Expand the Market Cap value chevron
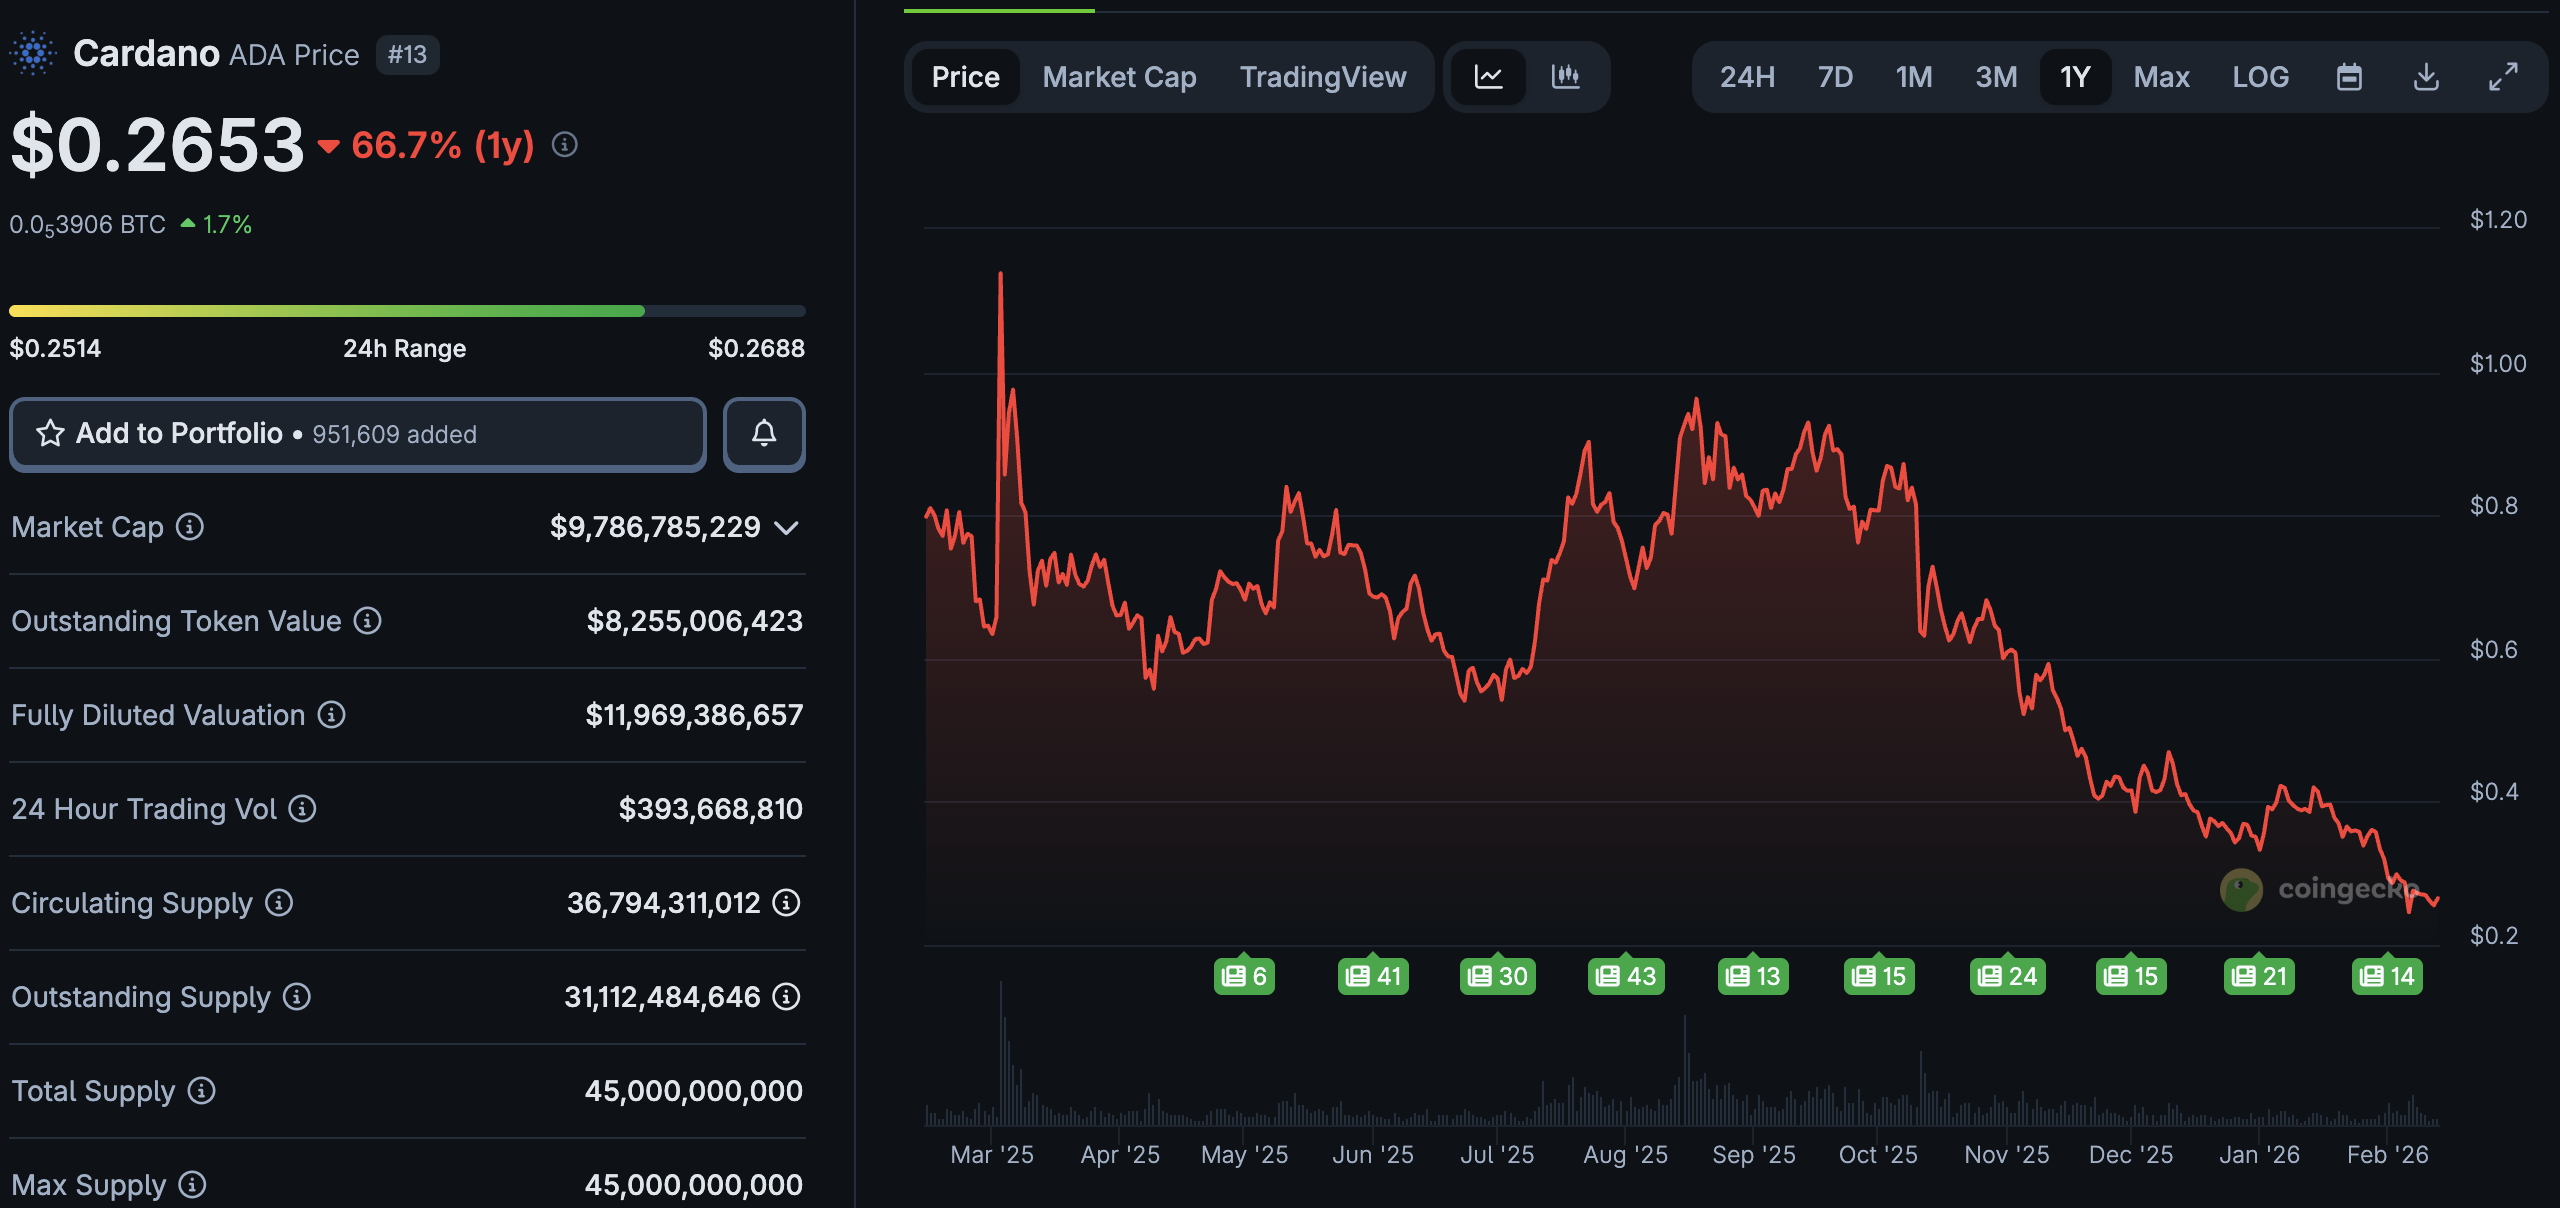This screenshot has height=1208, width=2560. tap(787, 527)
